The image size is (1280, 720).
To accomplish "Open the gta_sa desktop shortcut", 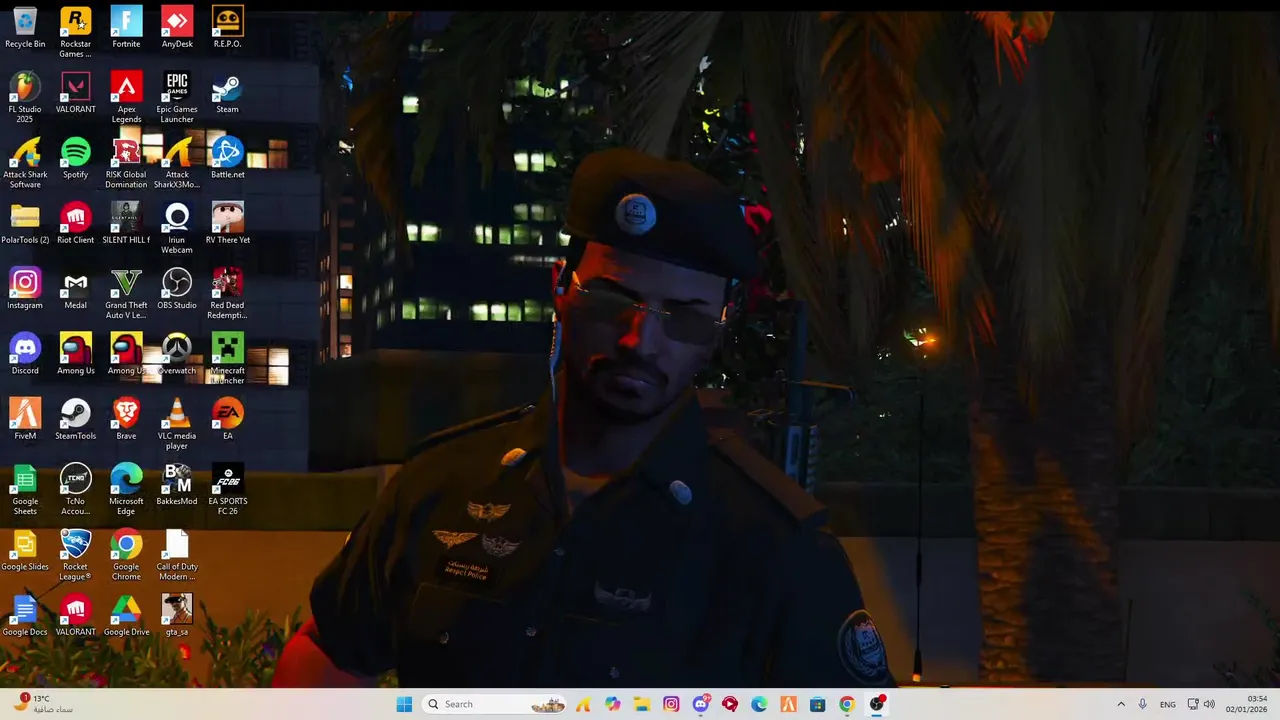I will tap(177, 616).
